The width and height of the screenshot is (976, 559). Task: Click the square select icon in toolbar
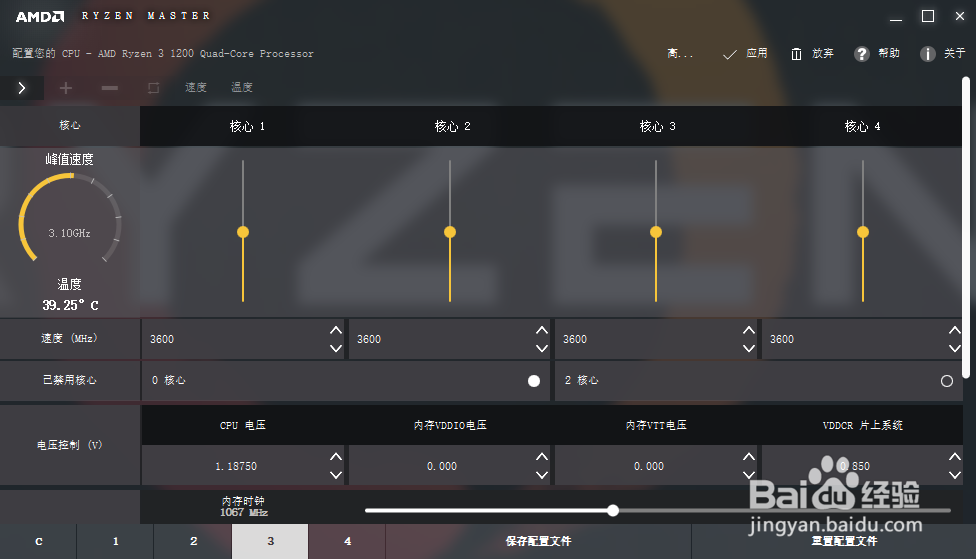[x=153, y=88]
